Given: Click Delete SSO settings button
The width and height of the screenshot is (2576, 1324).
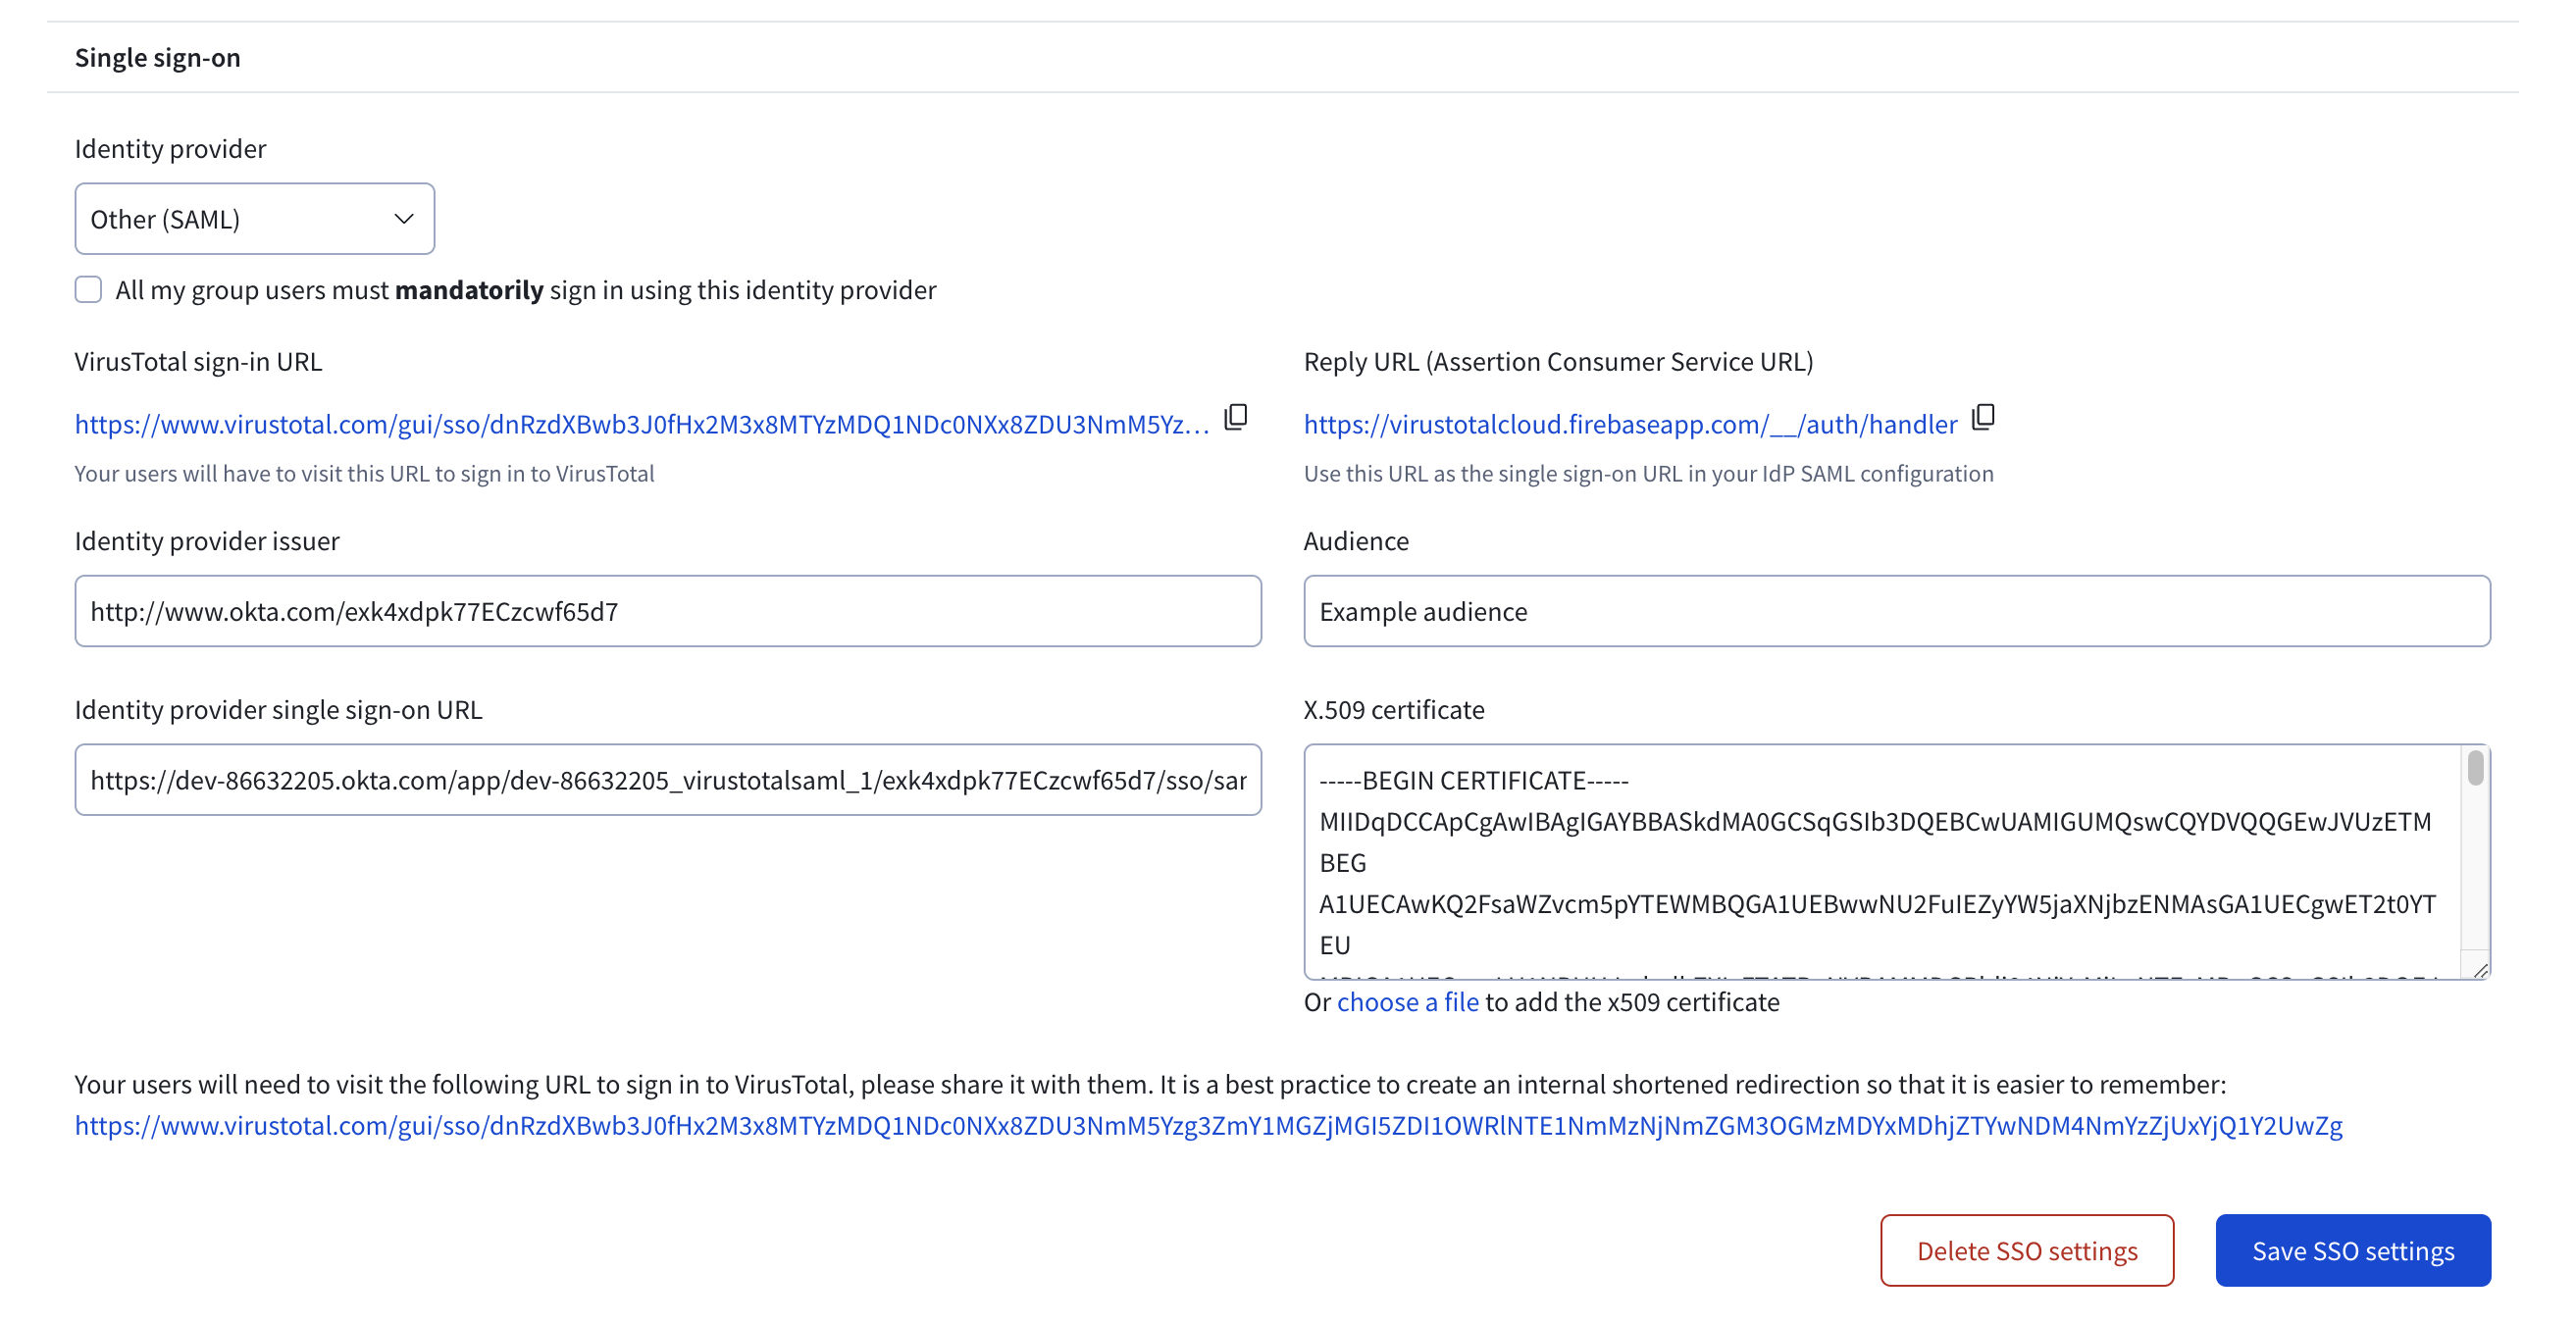Looking at the screenshot, I should (x=2027, y=1251).
